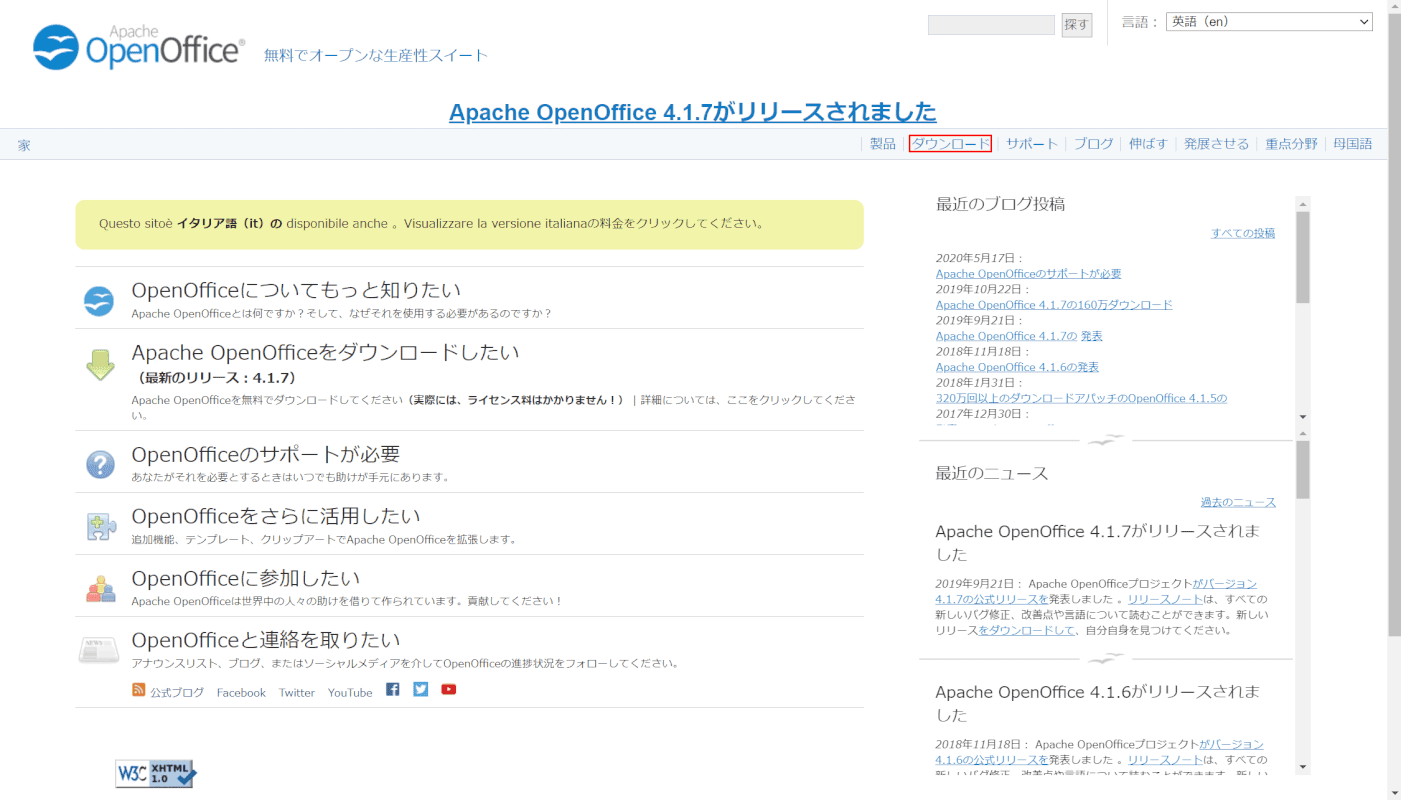Click すべての投稿 link in blog section
The height and width of the screenshot is (800, 1401).
pyautogui.click(x=1243, y=233)
